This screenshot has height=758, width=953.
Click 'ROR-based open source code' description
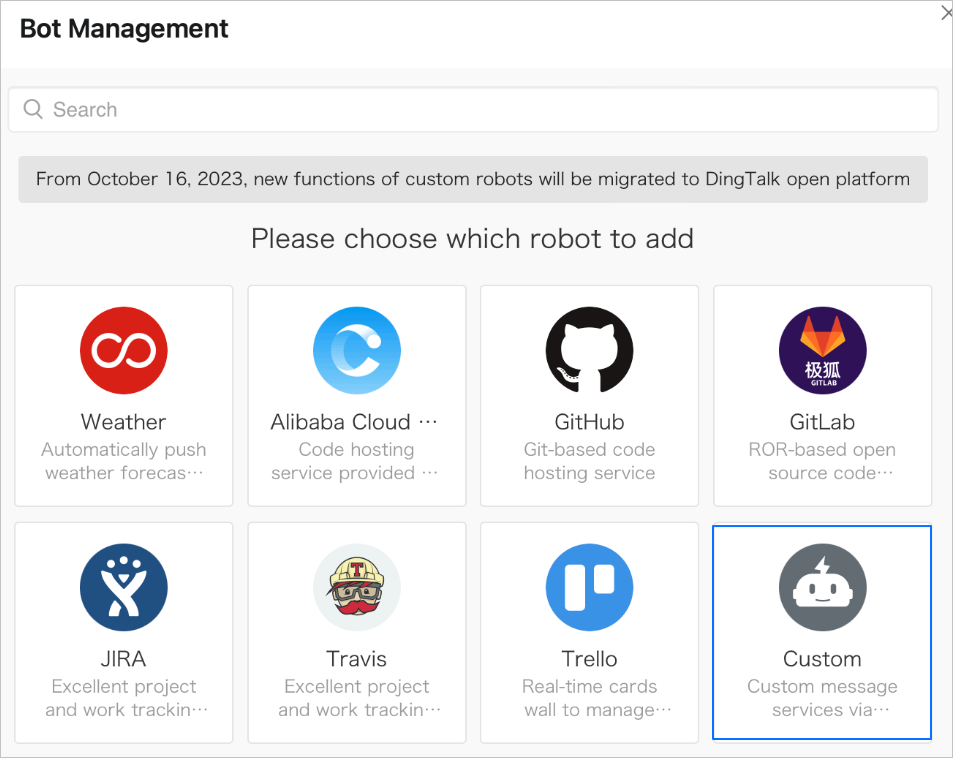coord(822,461)
